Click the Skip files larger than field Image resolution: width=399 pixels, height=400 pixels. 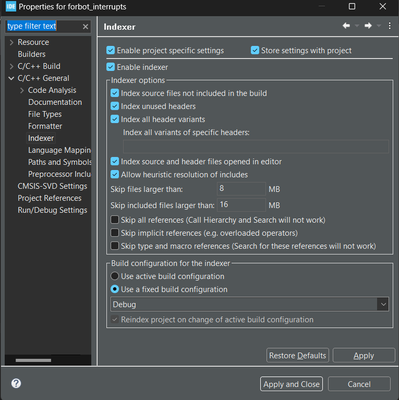241,189
